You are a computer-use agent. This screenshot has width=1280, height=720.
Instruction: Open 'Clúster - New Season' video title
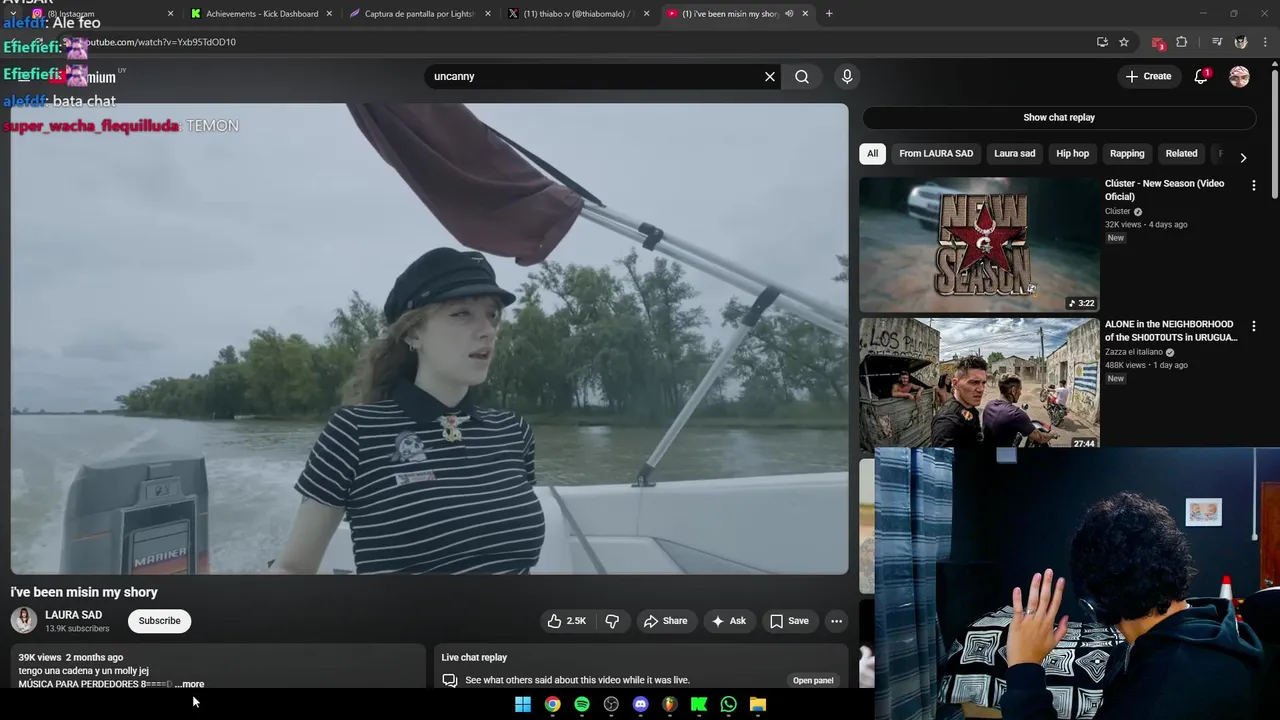pos(1164,190)
